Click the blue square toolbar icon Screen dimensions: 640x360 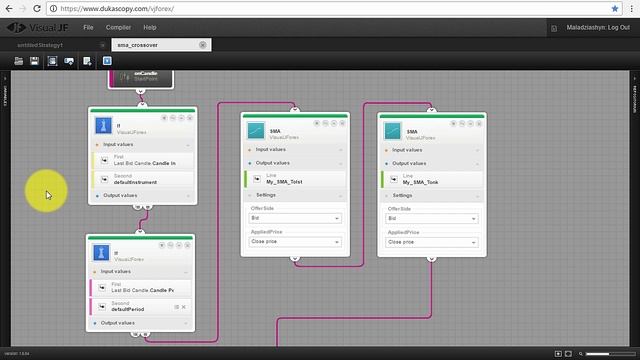click(107, 61)
